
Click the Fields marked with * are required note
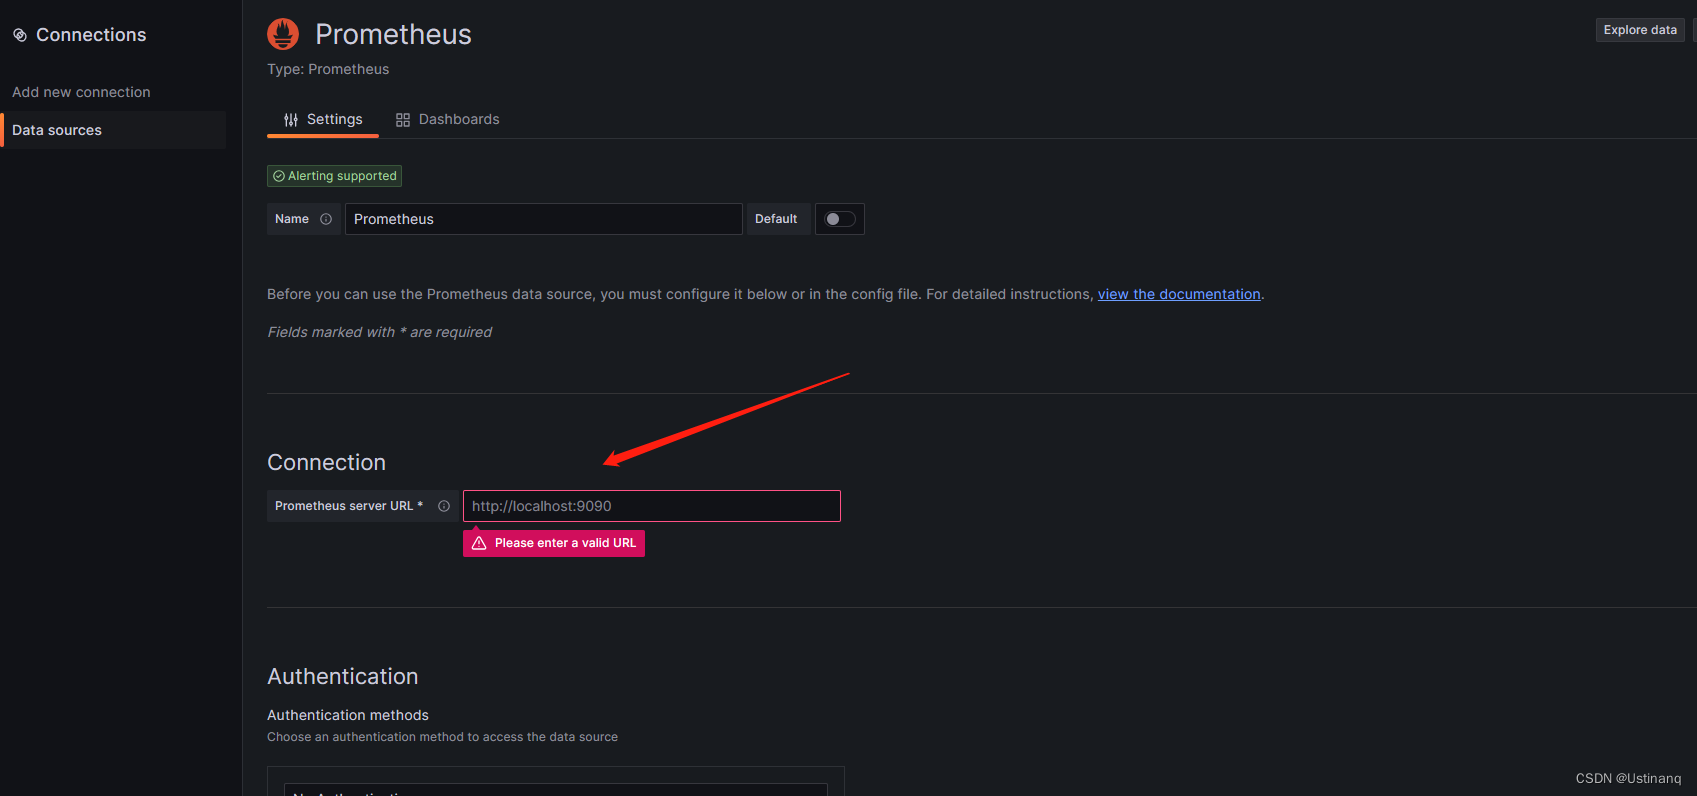(x=380, y=332)
